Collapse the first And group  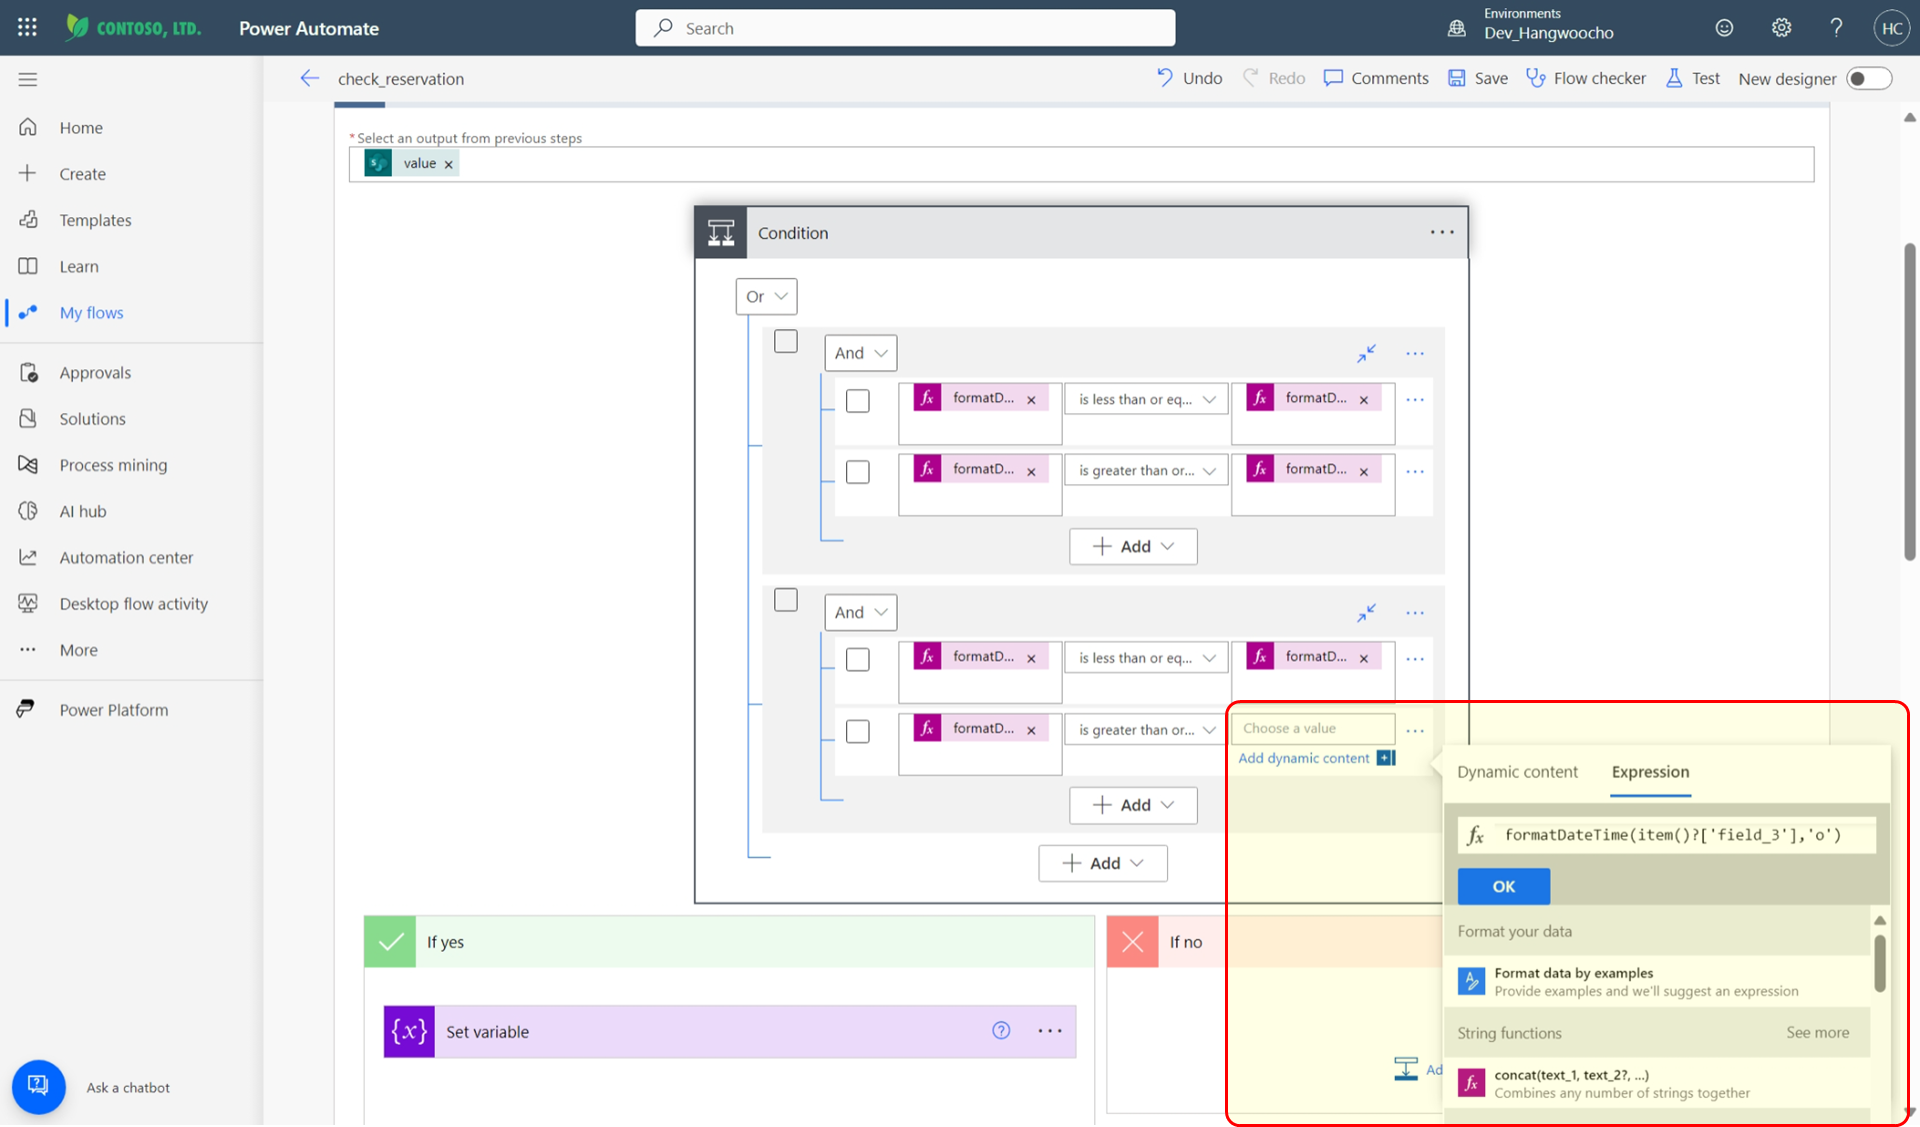click(x=1366, y=353)
